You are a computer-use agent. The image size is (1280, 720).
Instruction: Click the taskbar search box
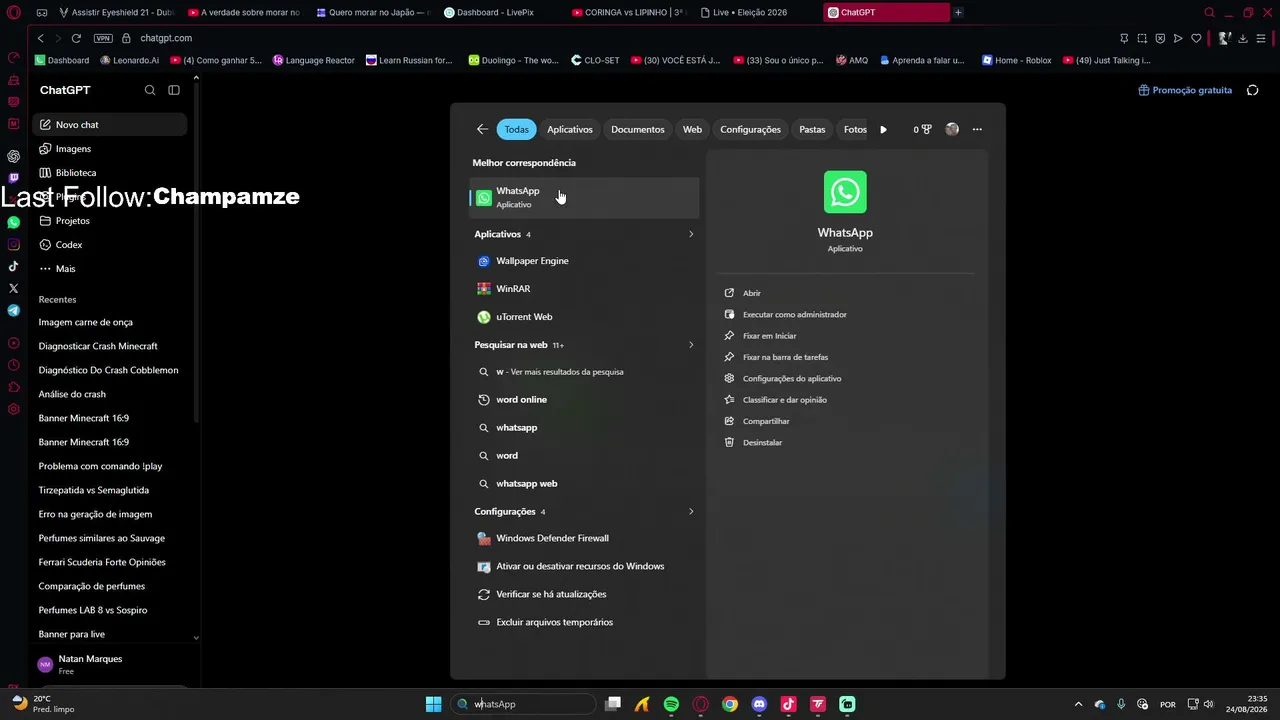pyautogui.click(x=523, y=704)
